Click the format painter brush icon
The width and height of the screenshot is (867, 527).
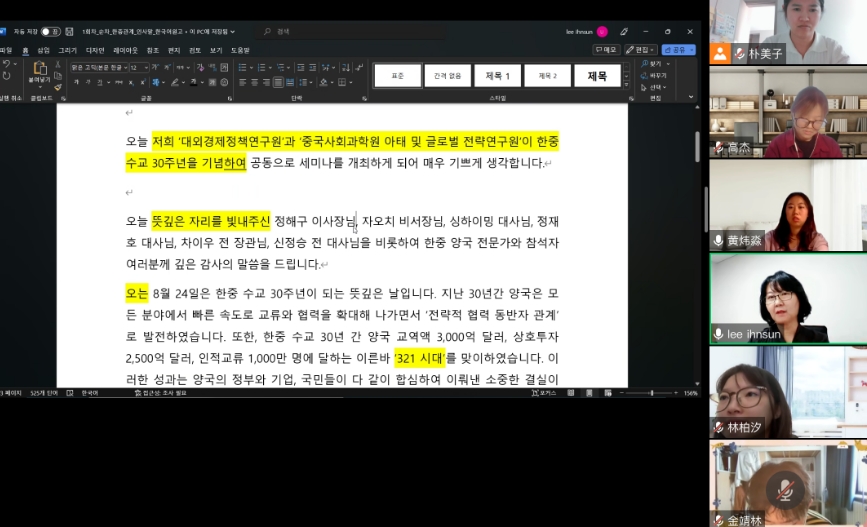click(57, 87)
